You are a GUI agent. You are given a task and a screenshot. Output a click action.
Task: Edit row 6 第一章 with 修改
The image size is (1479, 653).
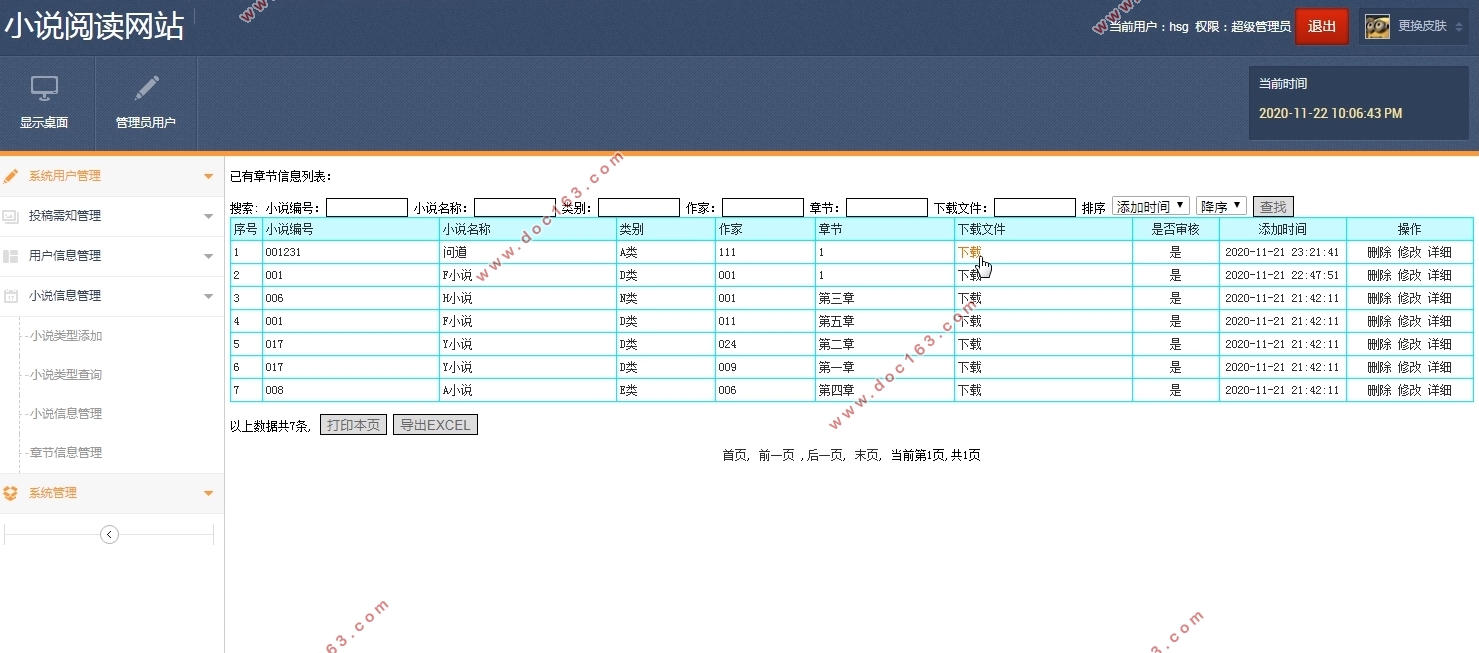1409,367
